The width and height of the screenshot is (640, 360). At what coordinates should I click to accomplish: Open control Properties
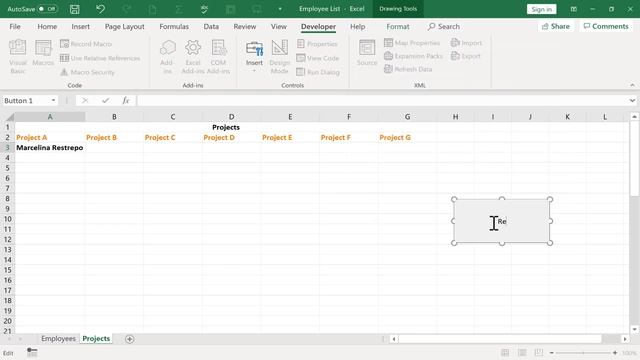[318, 44]
